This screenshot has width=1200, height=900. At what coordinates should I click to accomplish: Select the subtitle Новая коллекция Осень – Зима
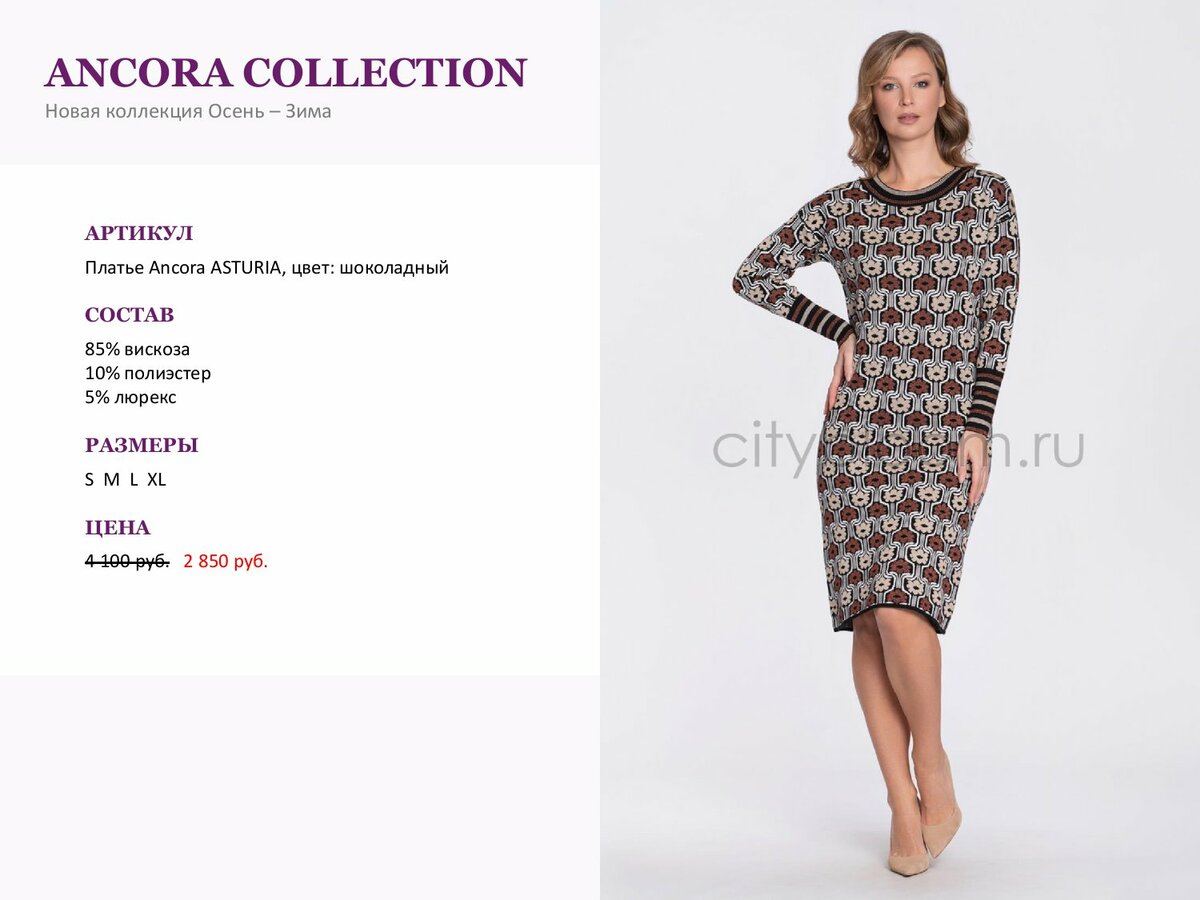tap(188, 111)
